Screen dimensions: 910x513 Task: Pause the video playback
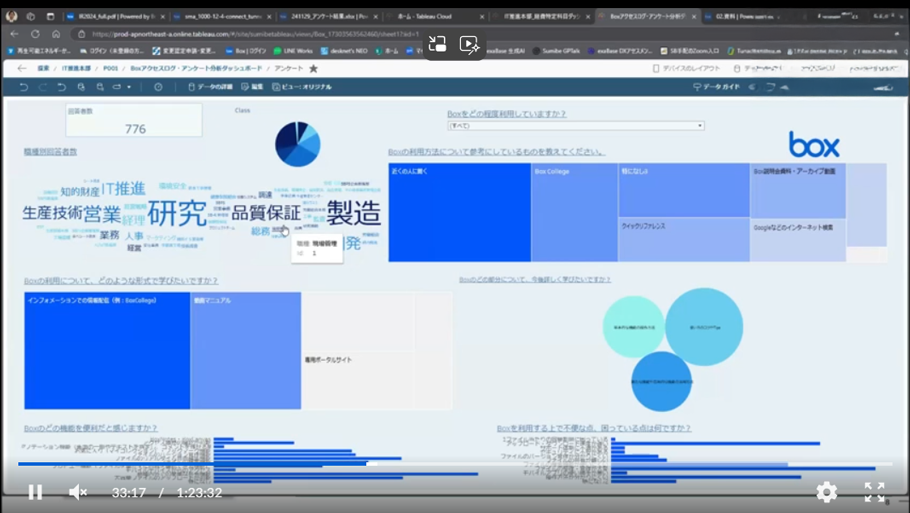35,492
